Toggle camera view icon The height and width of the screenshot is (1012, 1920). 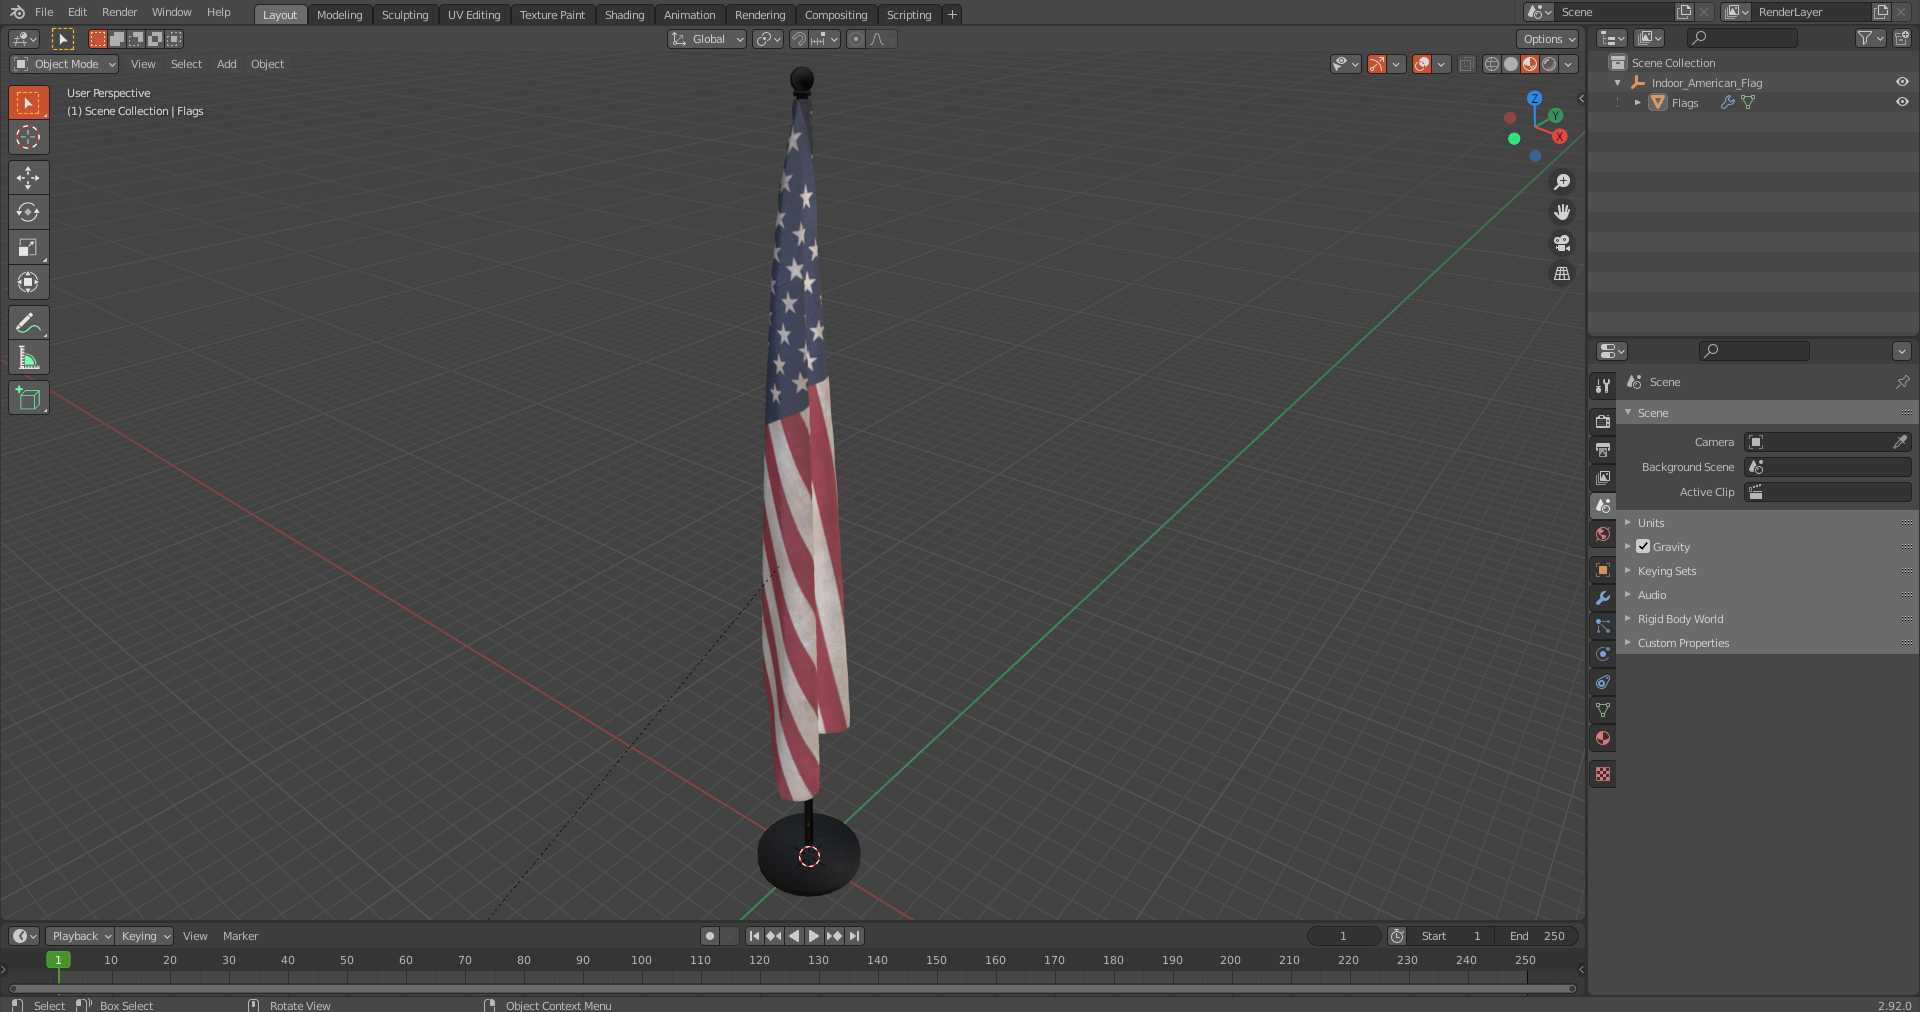[1562, 243]
